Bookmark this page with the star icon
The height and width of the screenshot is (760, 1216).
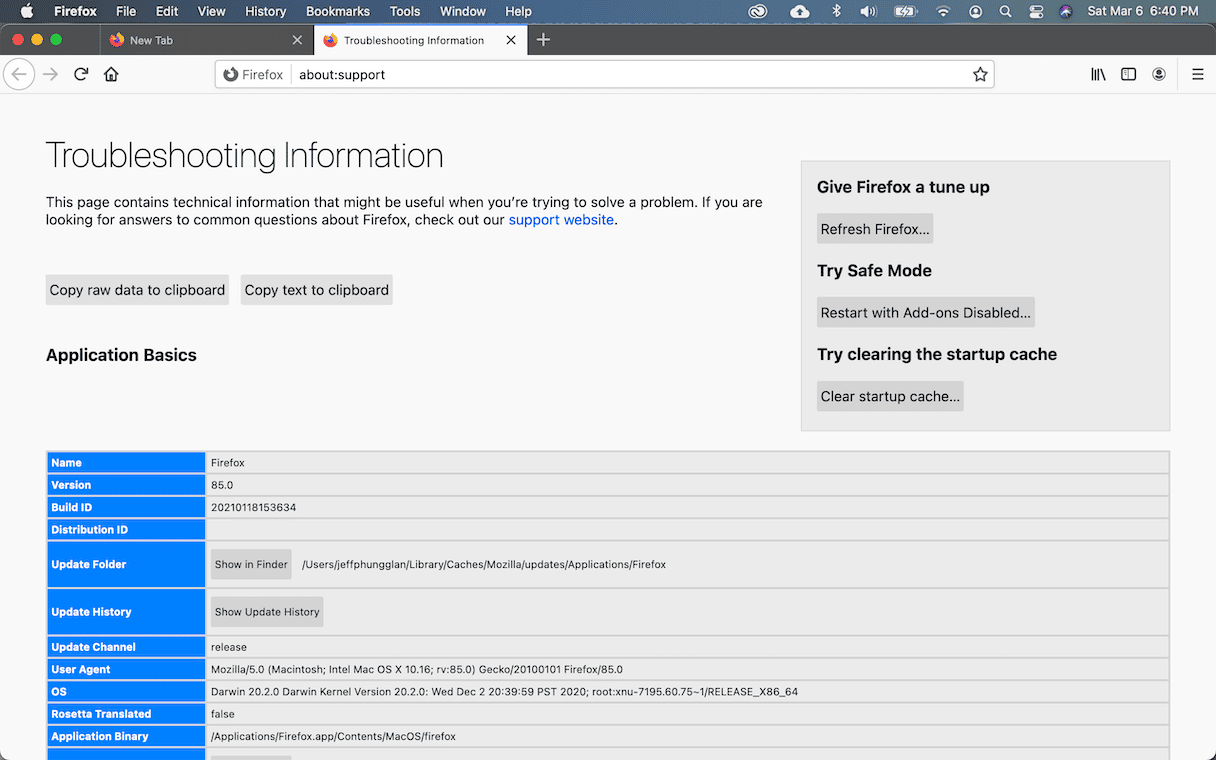click(x=980, y=74)
